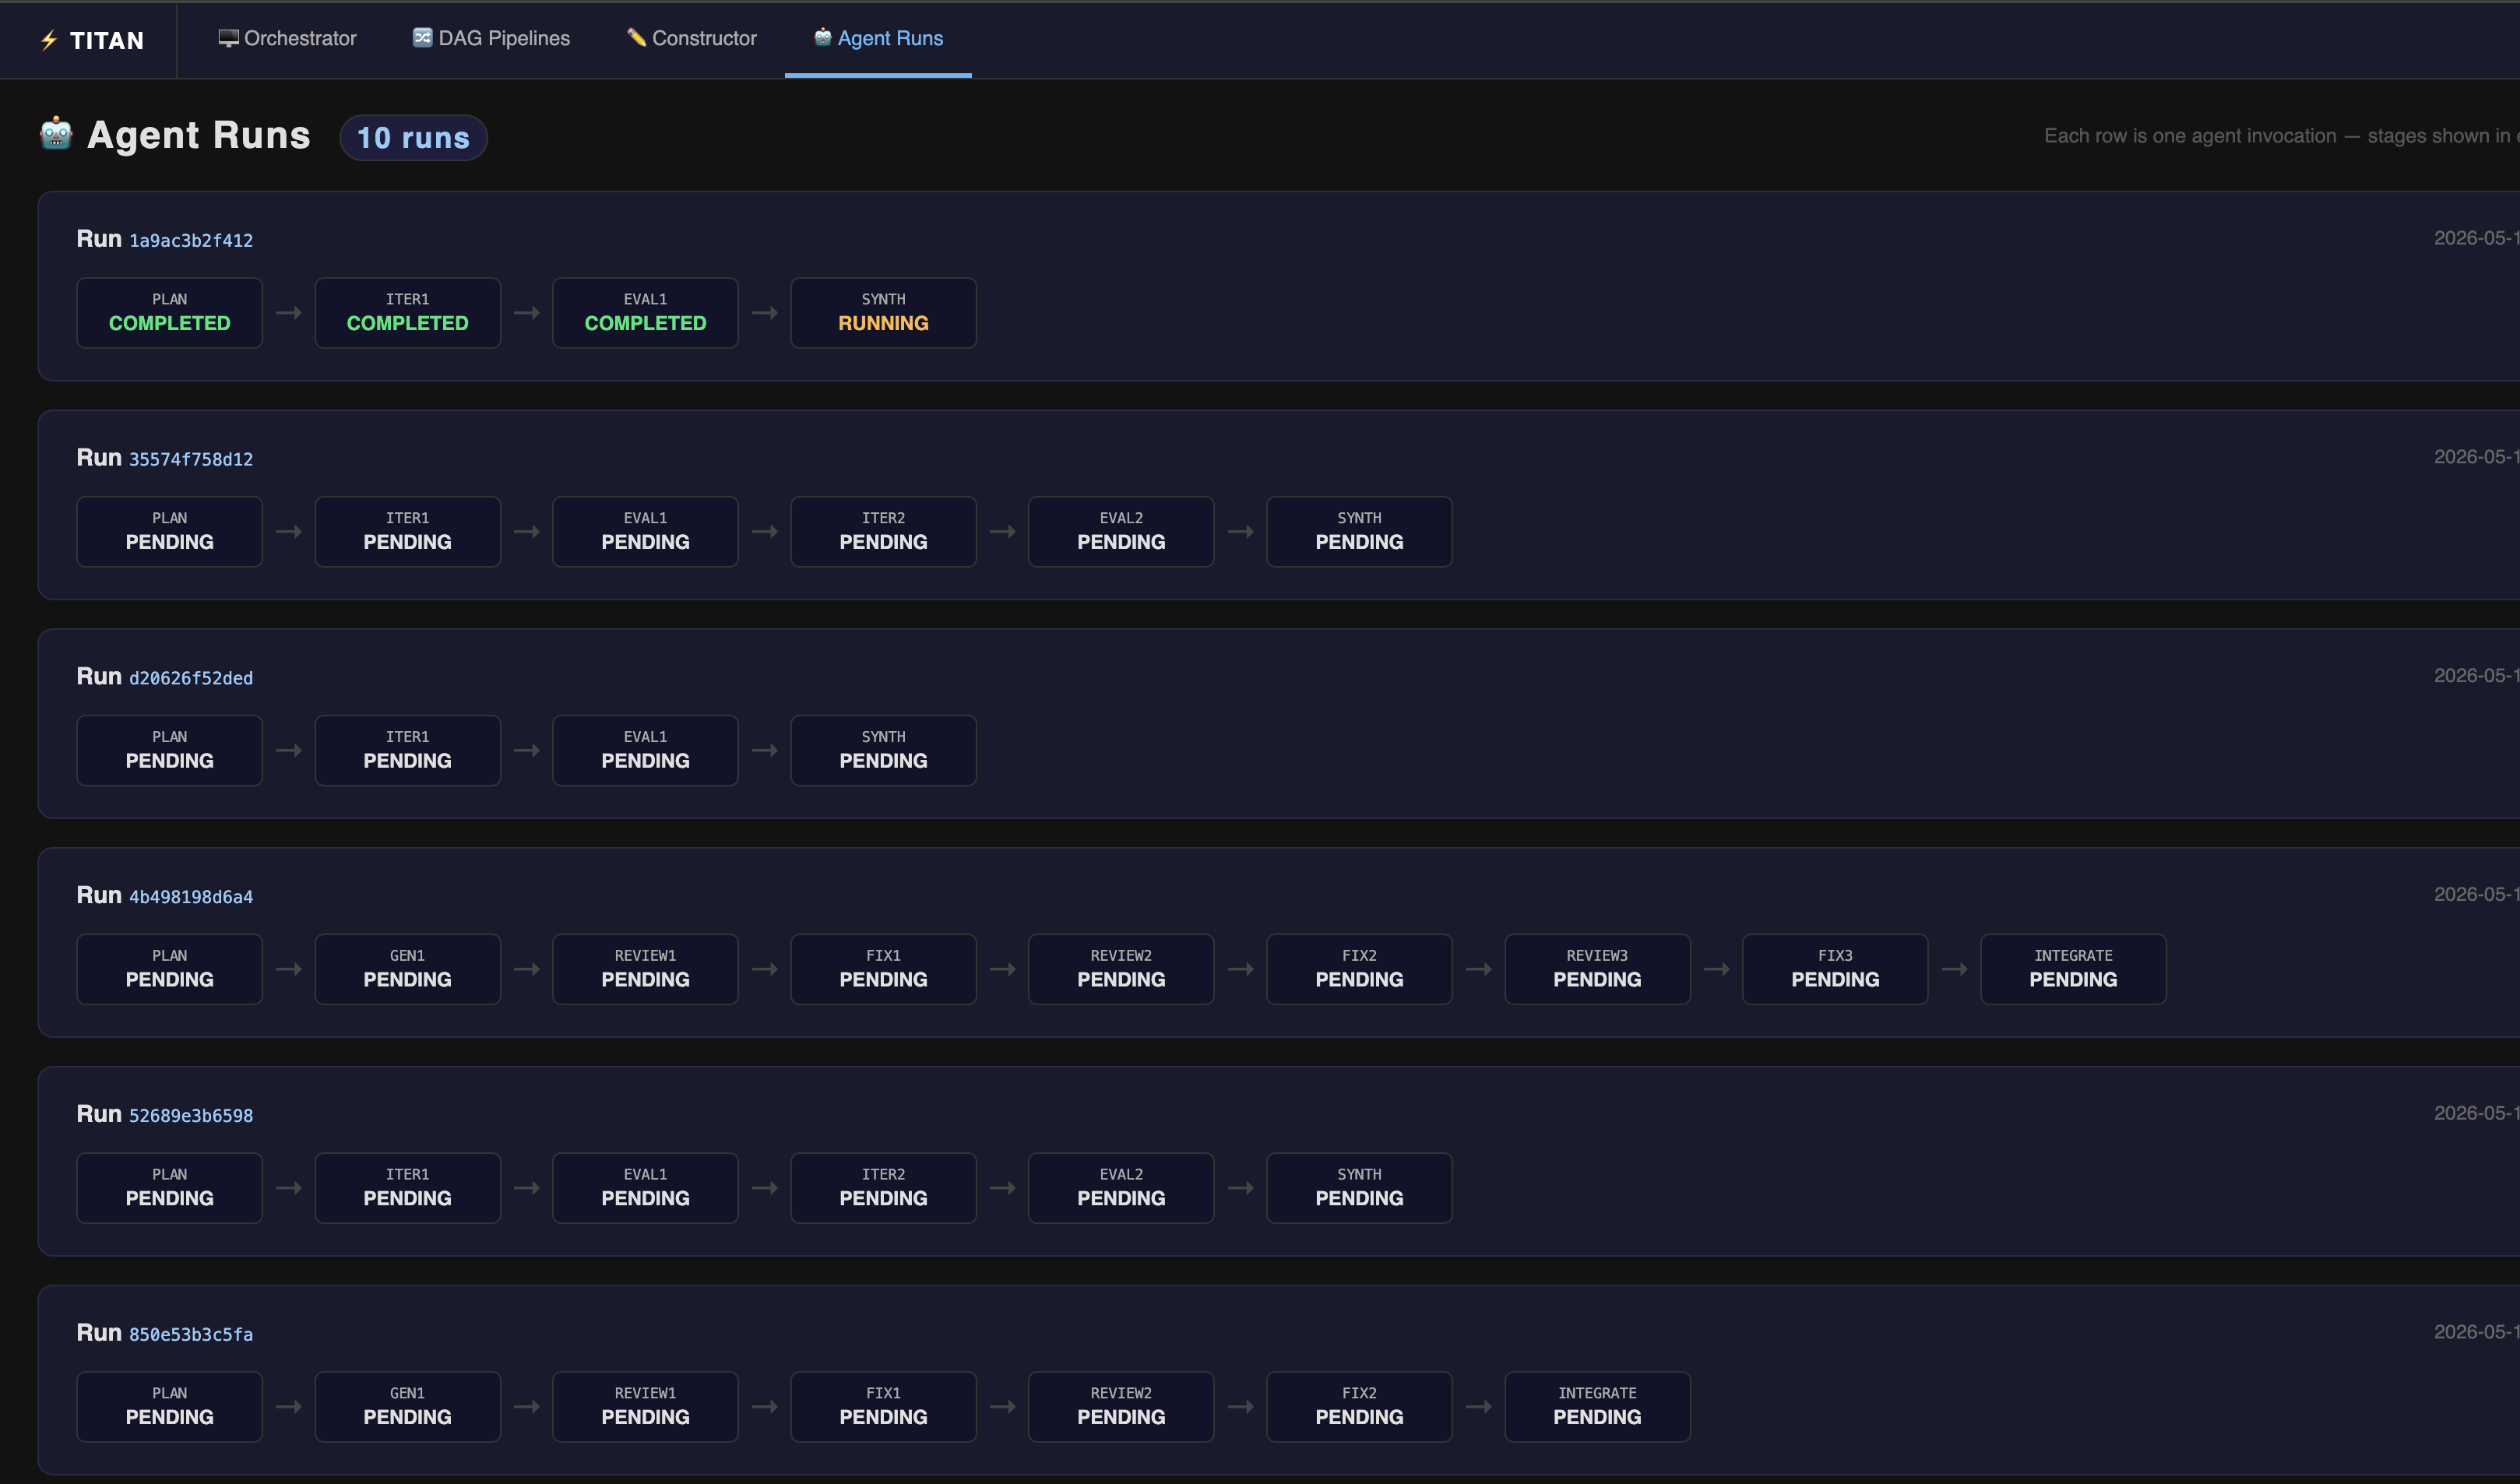Select ITER2 stage in run 52689e3b6598
The image size is (2520, 1484).
click(884, 1189)
